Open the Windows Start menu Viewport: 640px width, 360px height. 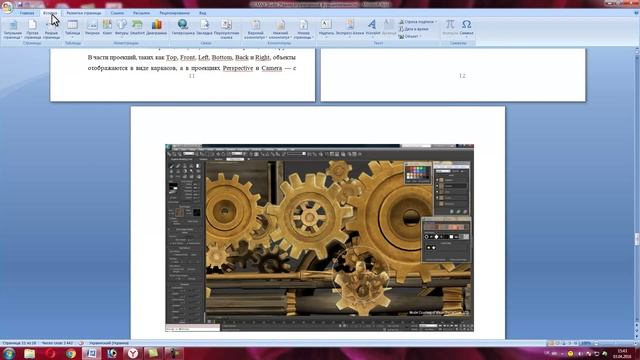pyautogui.click(x=9, y=353)
